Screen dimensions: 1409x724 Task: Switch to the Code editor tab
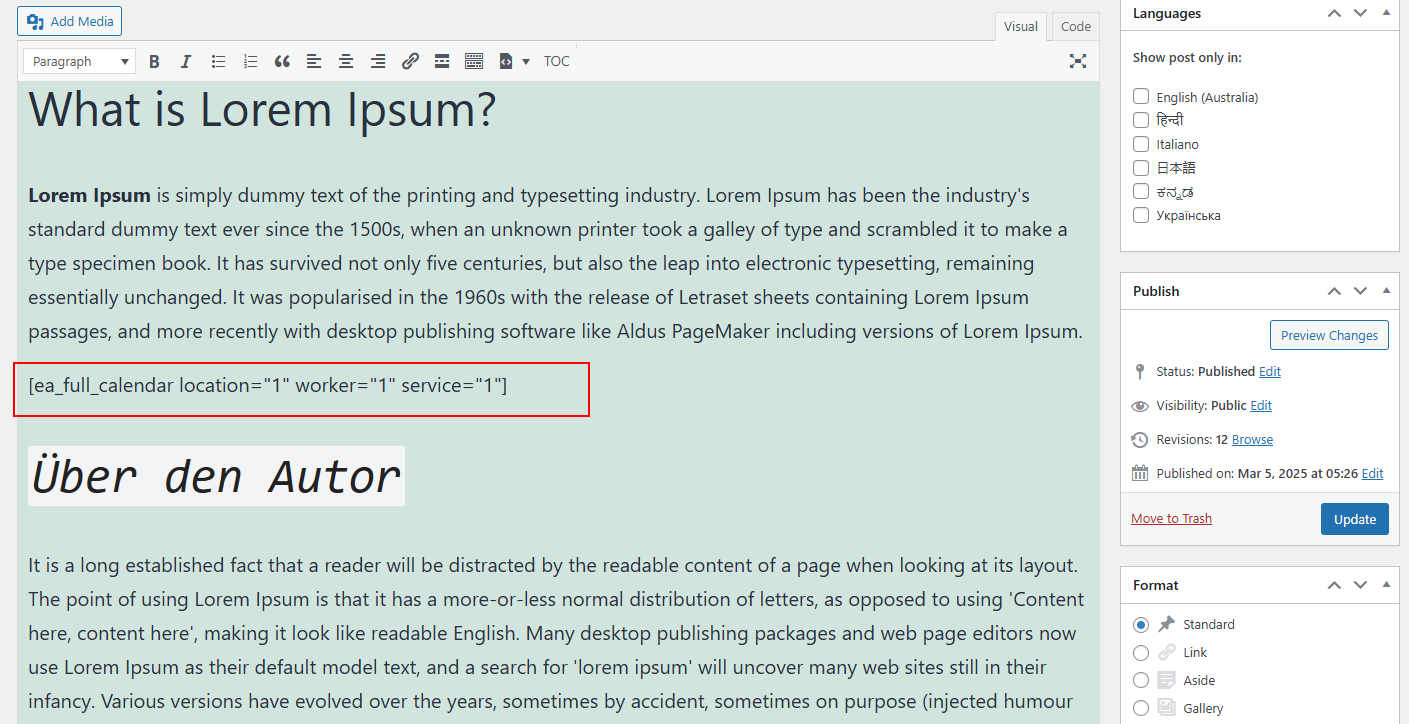click(x=1076, y=27)
